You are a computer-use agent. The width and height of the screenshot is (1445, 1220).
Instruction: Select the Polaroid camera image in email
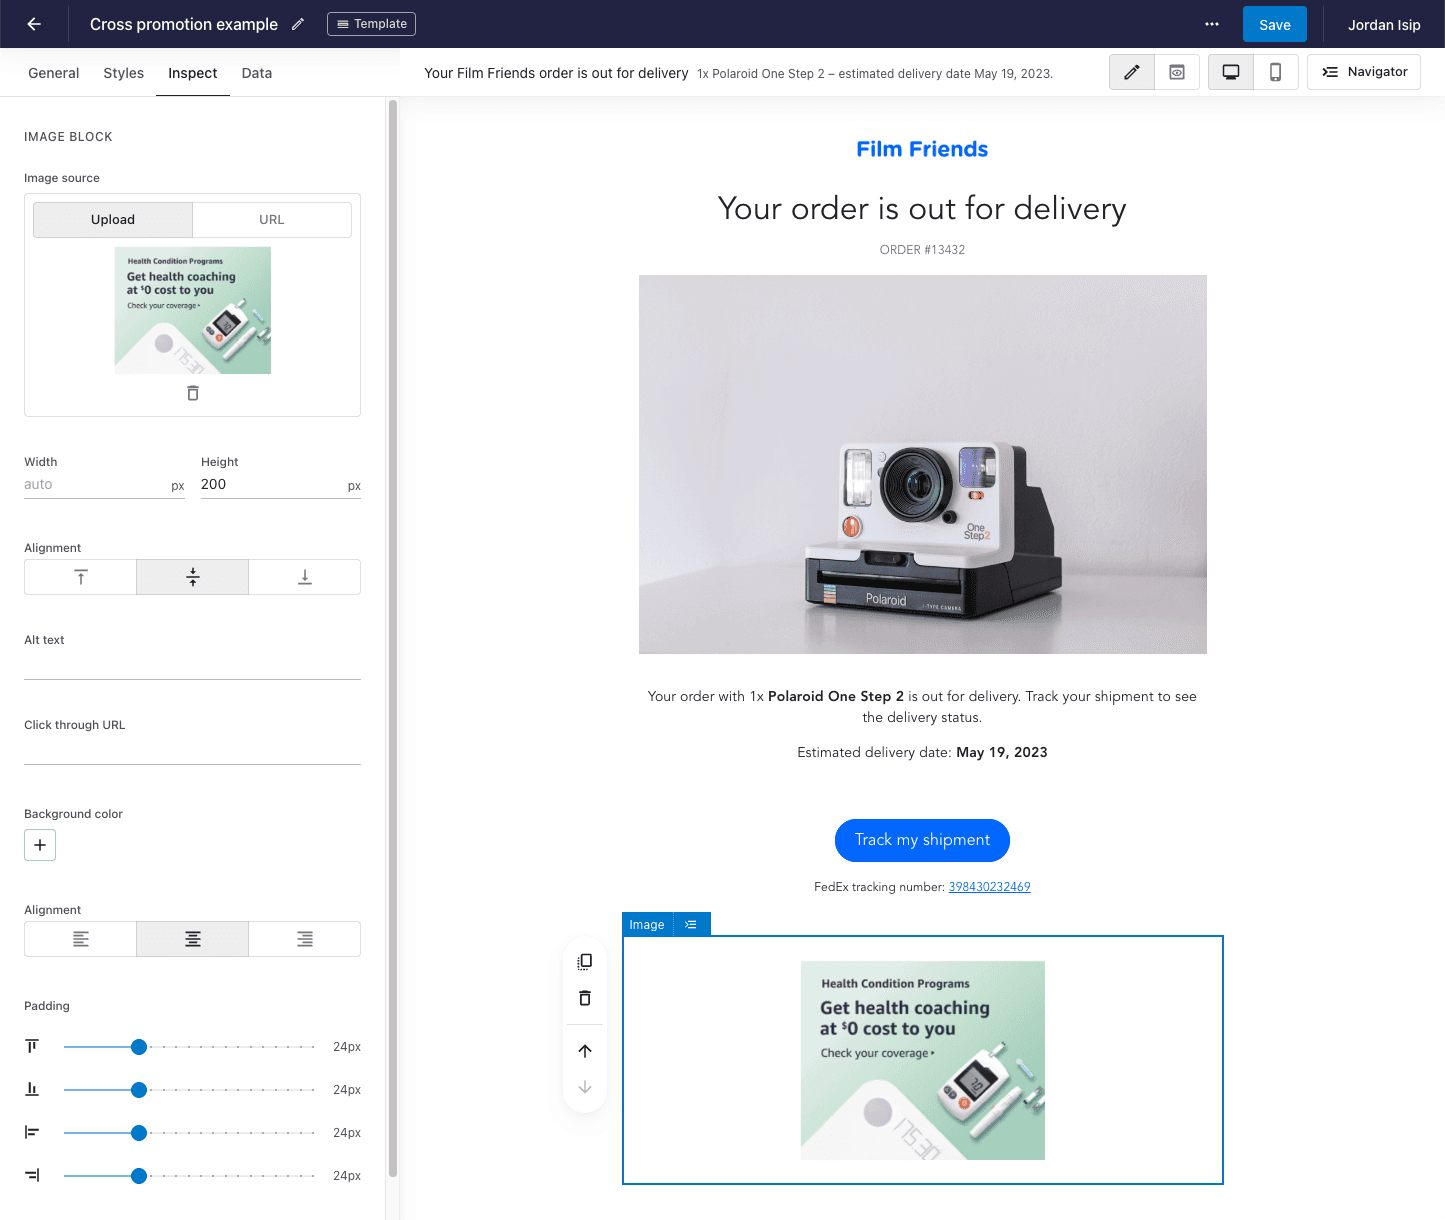coord(923,464)
